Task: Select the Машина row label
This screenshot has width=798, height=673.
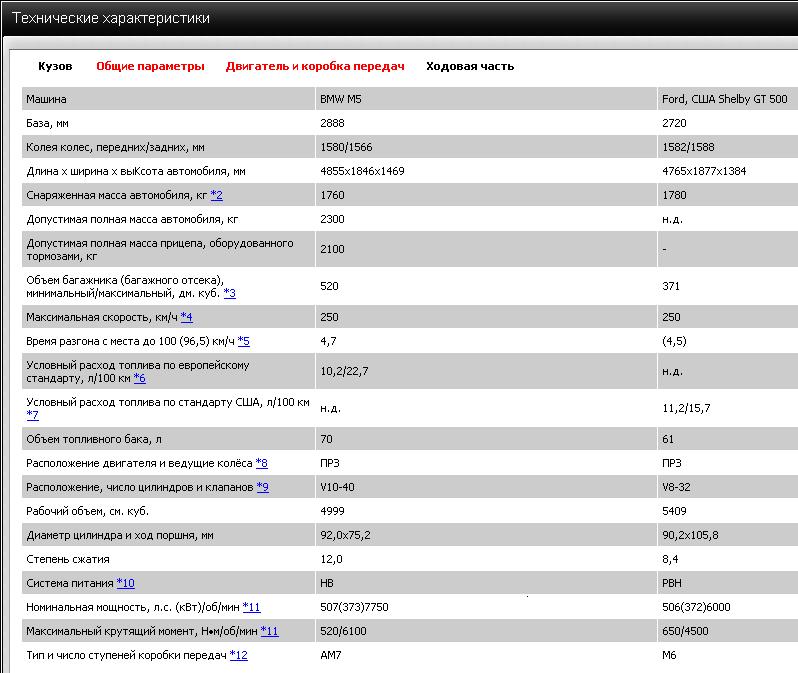Action: point(46,99)
